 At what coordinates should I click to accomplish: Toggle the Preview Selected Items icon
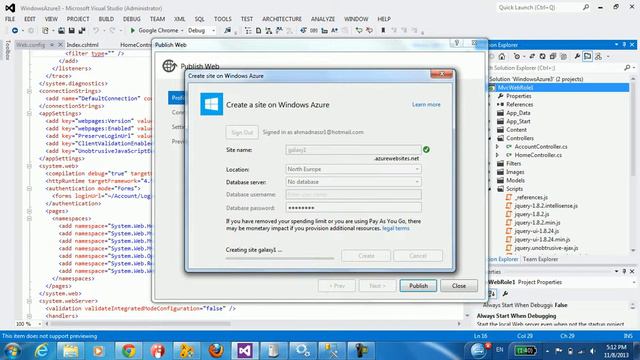pos(587,57)
